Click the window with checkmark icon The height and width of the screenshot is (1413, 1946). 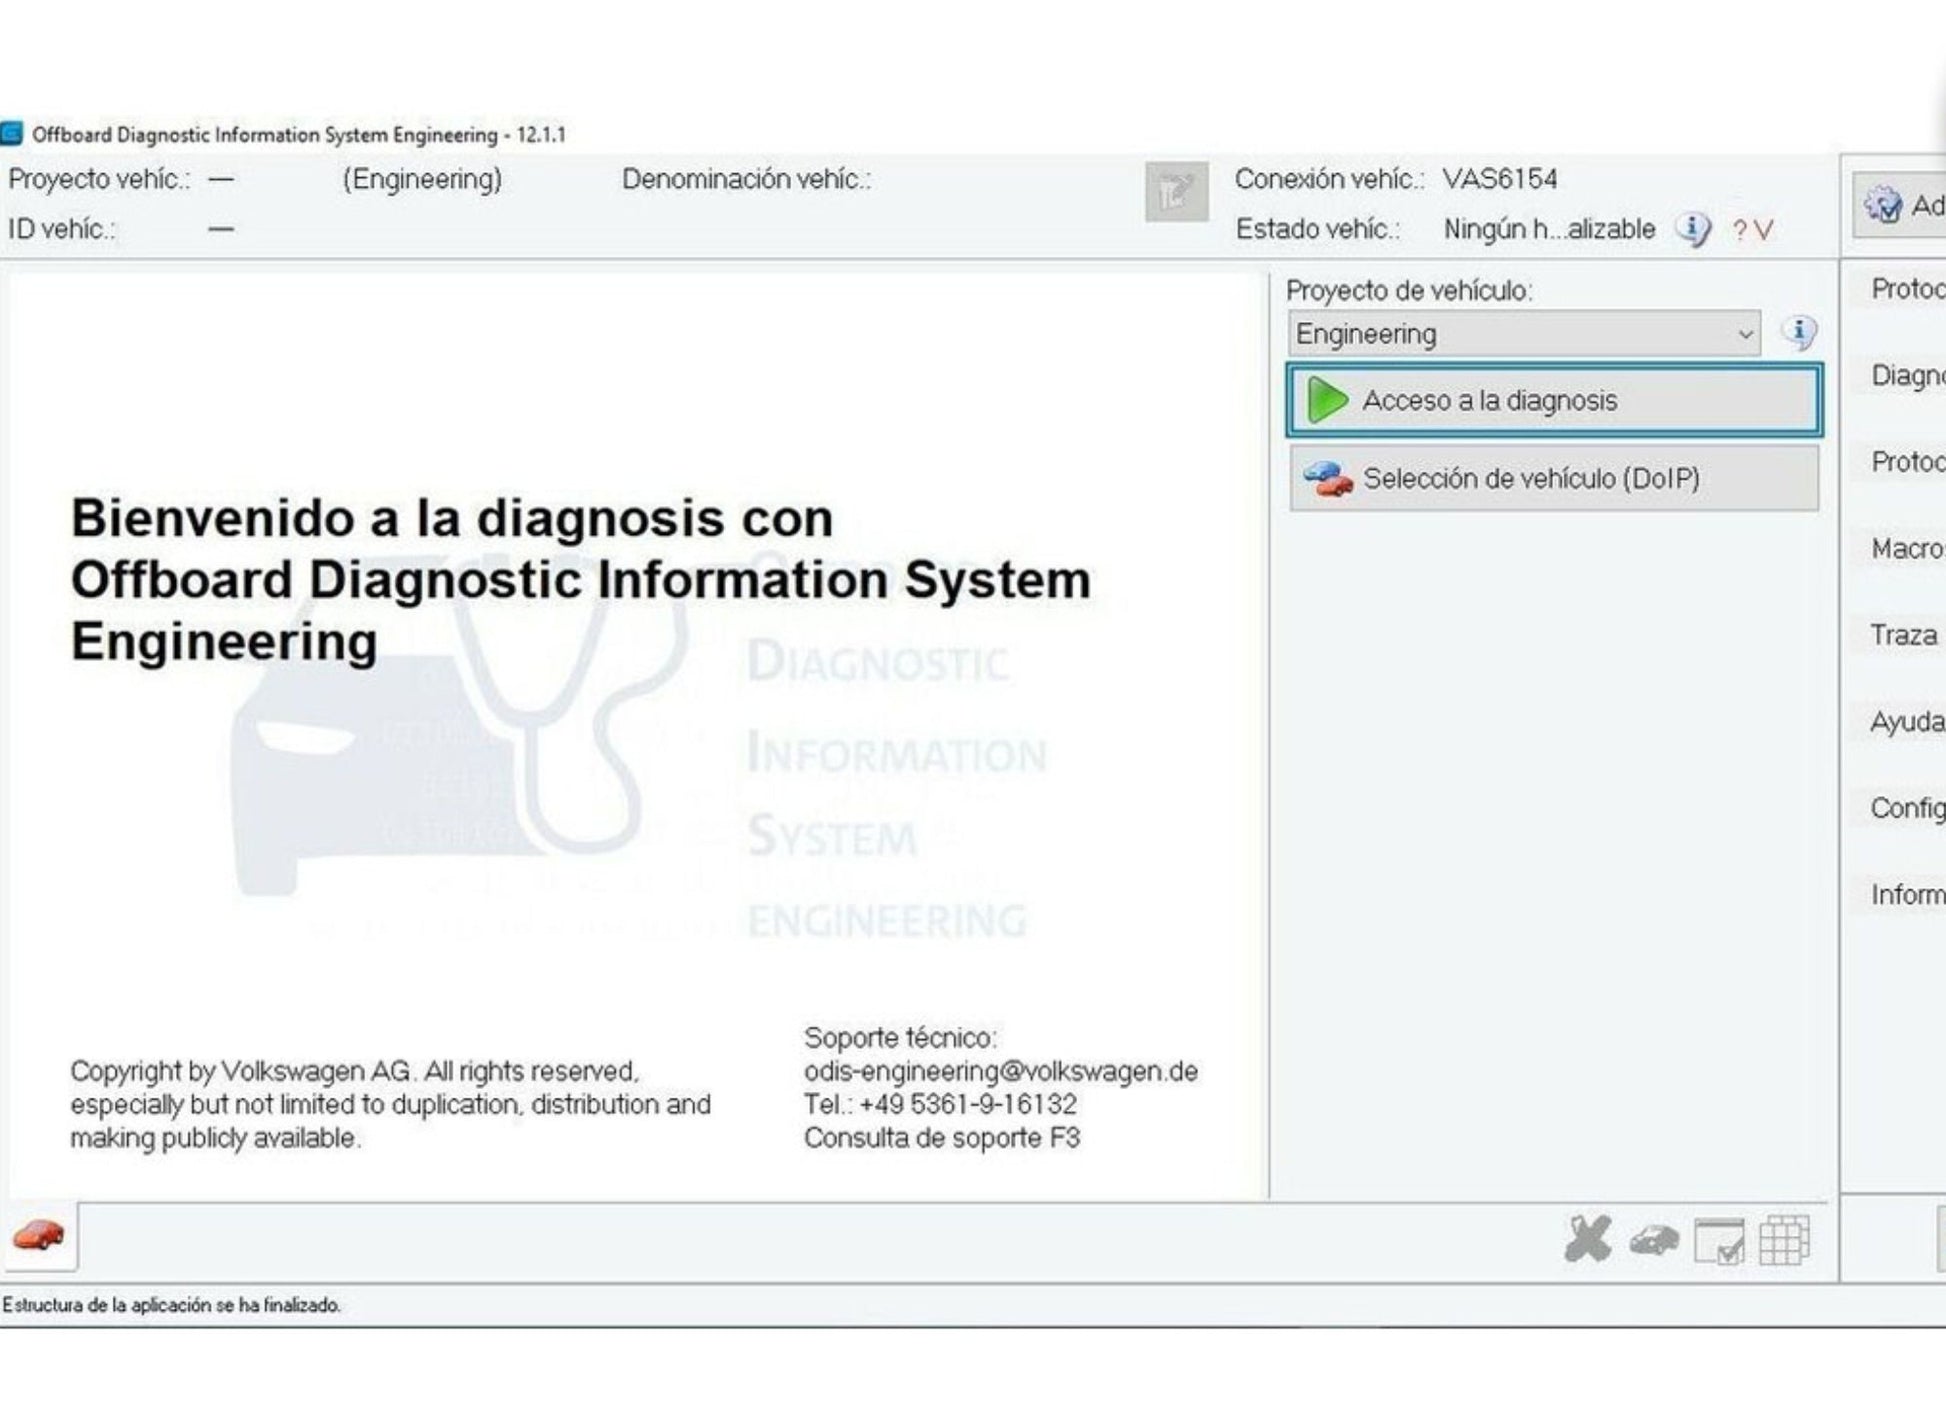point(1719,1241)
